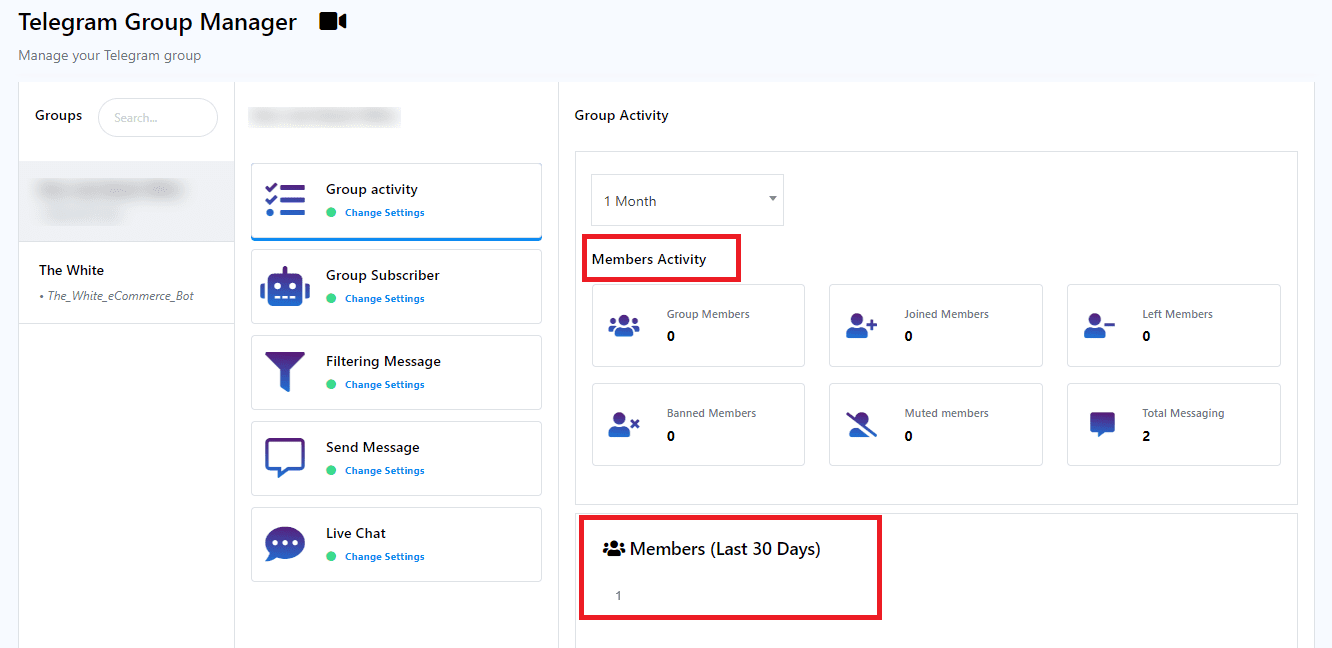Click the Filtering Message funnel icon

coord(285,372)
